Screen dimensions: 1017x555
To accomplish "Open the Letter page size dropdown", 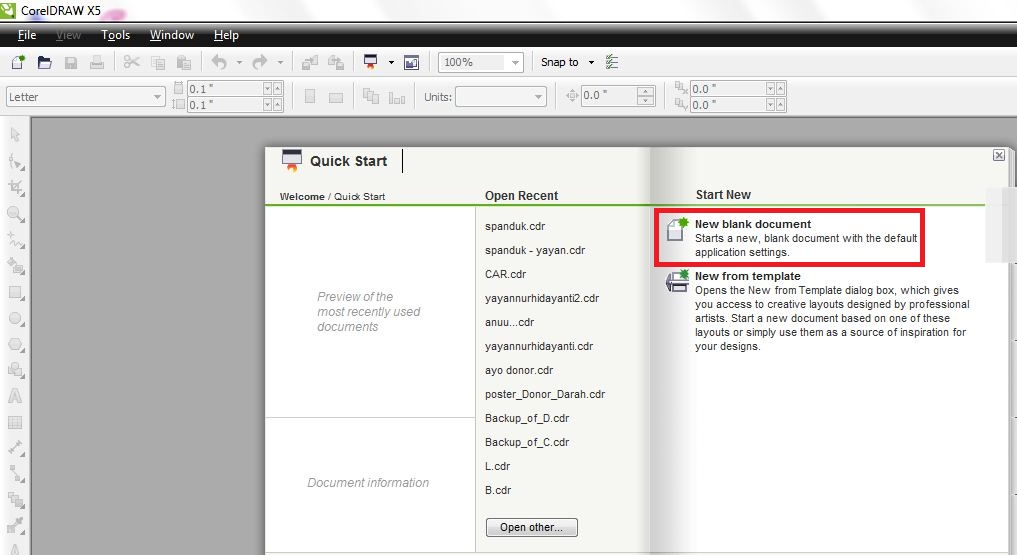I will (157, 97).
